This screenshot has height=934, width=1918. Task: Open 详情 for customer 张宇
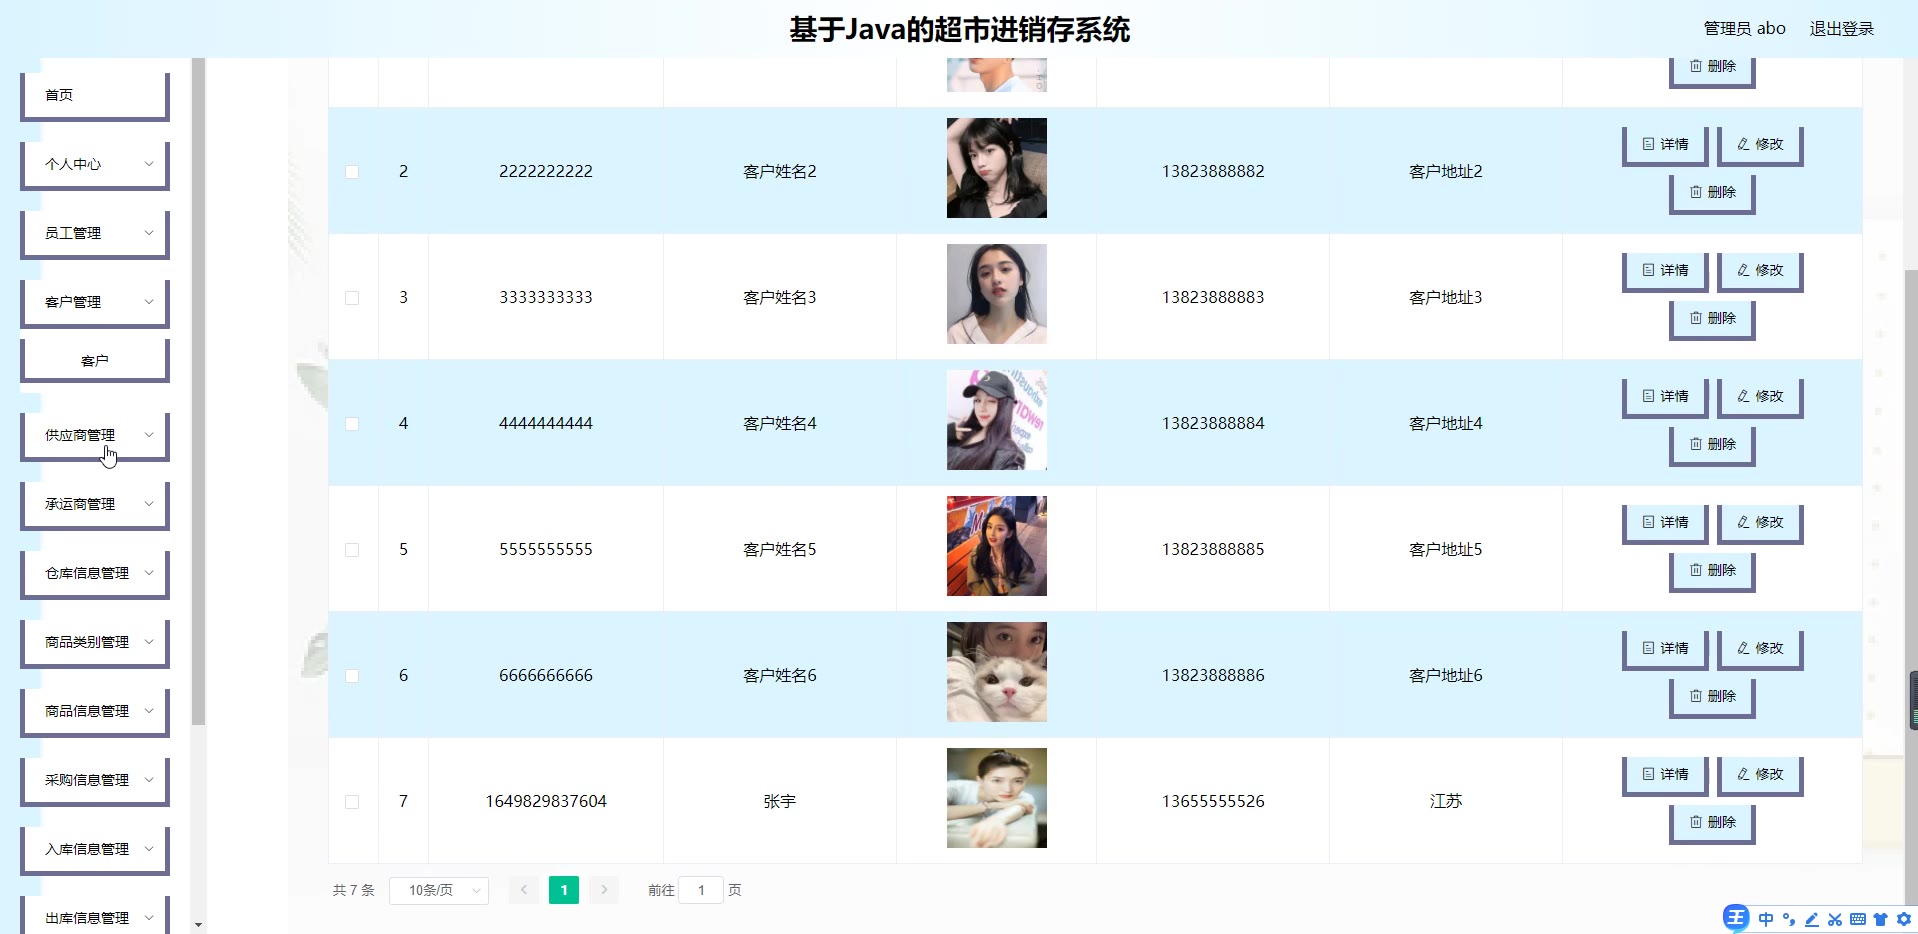pyautogui.click(x=1665, y=775)
